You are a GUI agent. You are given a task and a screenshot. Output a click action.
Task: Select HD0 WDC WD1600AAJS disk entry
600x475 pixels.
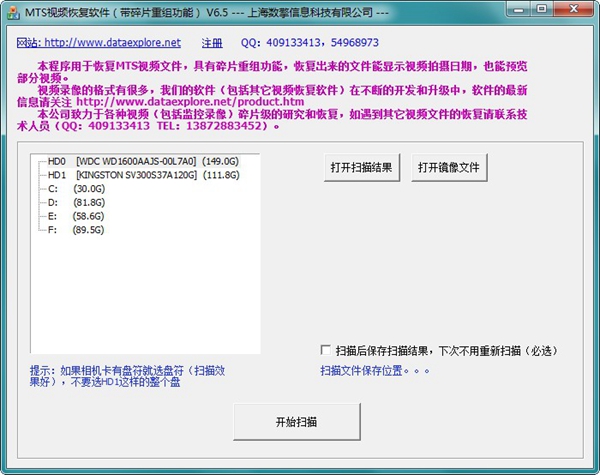tap(143, 162)
